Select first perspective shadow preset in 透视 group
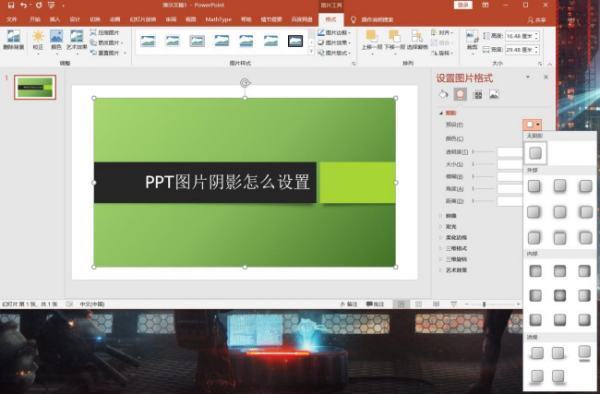The height and width of the screenshot is (394, 600). coord(537,353)
